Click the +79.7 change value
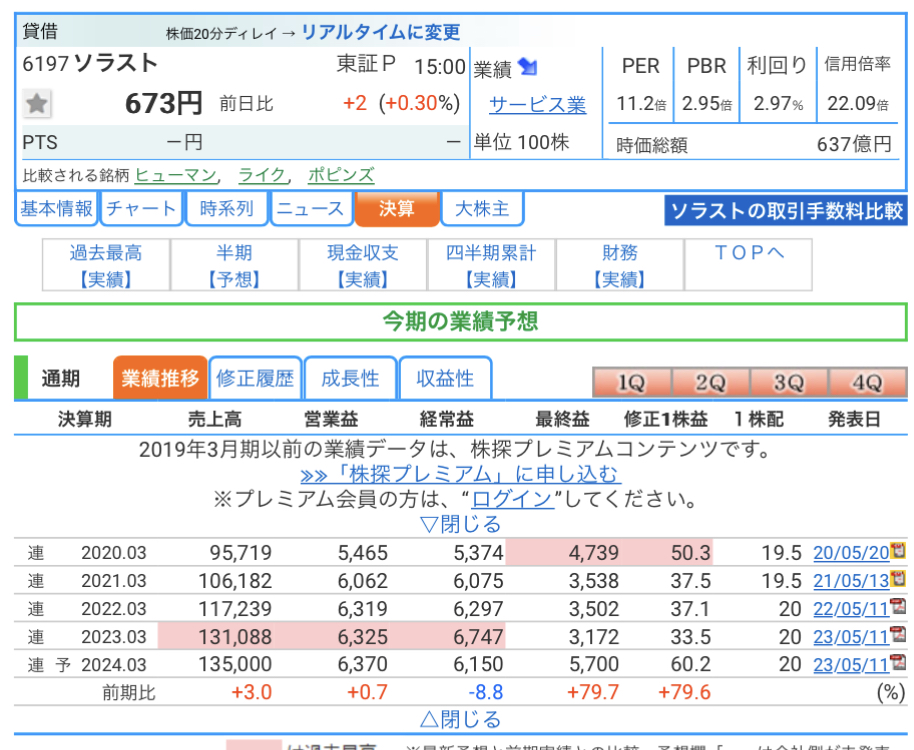The height and width of the screenshot is (750, 914). click(x=593, y=692)
